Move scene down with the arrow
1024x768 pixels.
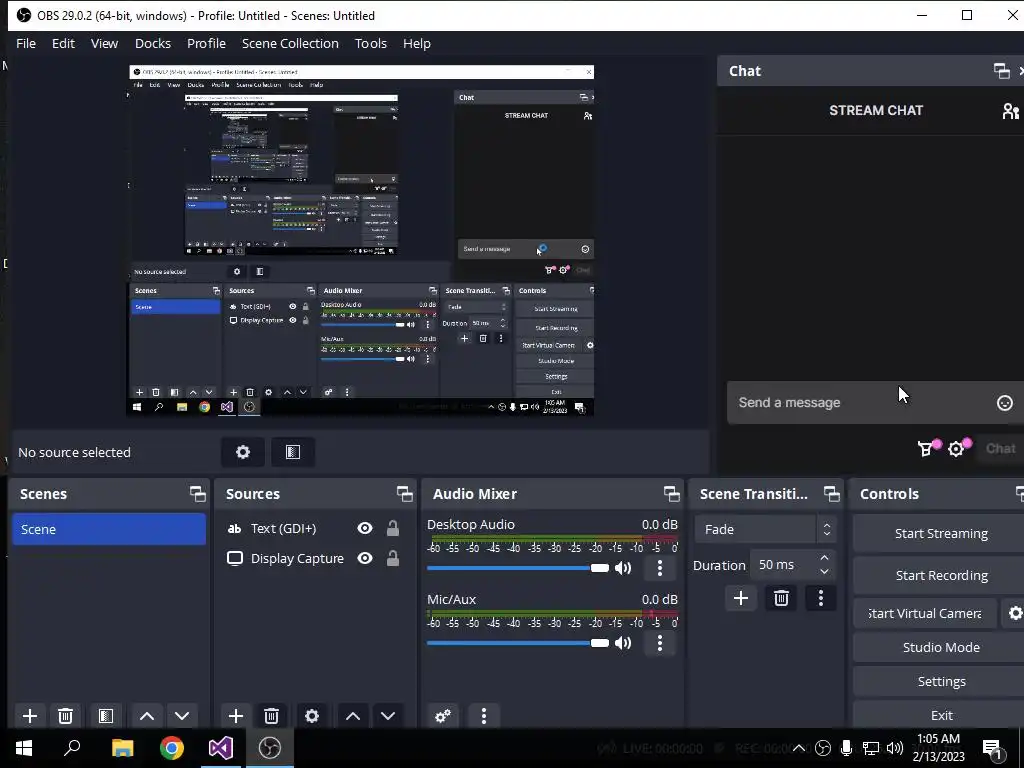click(x=182, y=716)
